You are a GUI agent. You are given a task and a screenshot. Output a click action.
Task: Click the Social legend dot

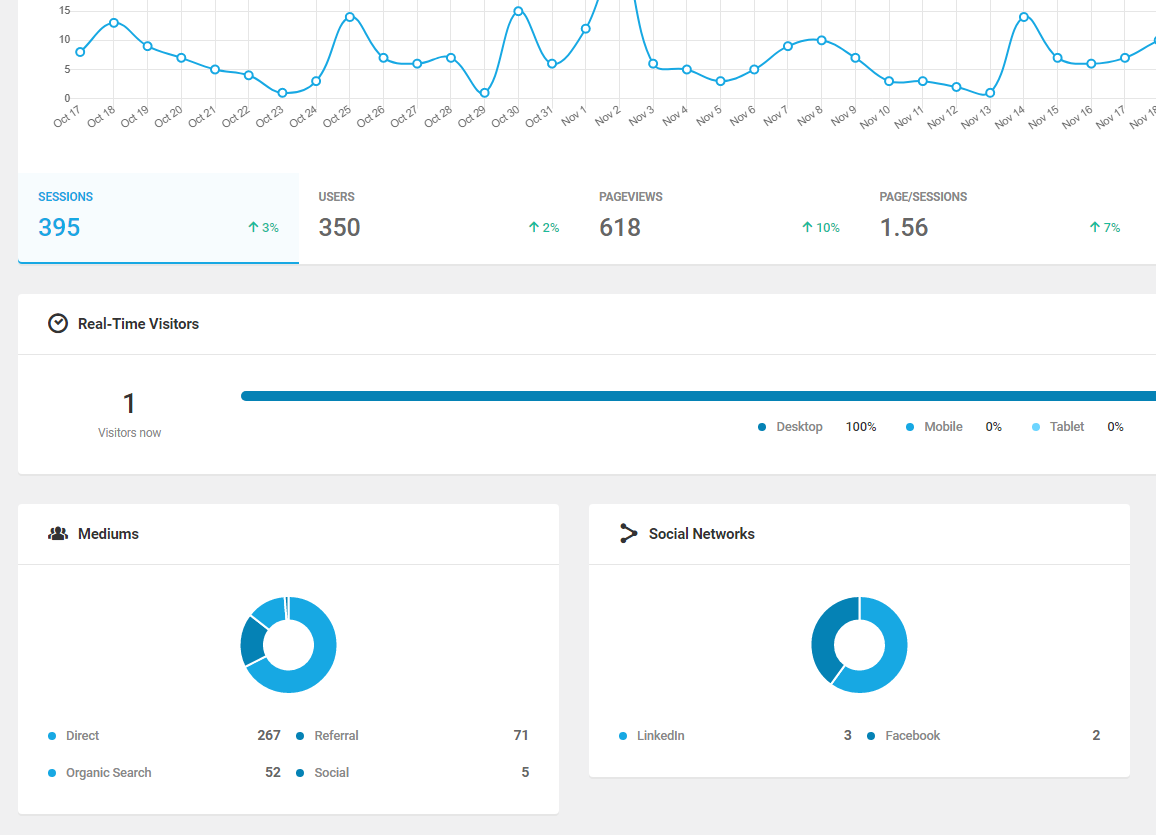300,772
